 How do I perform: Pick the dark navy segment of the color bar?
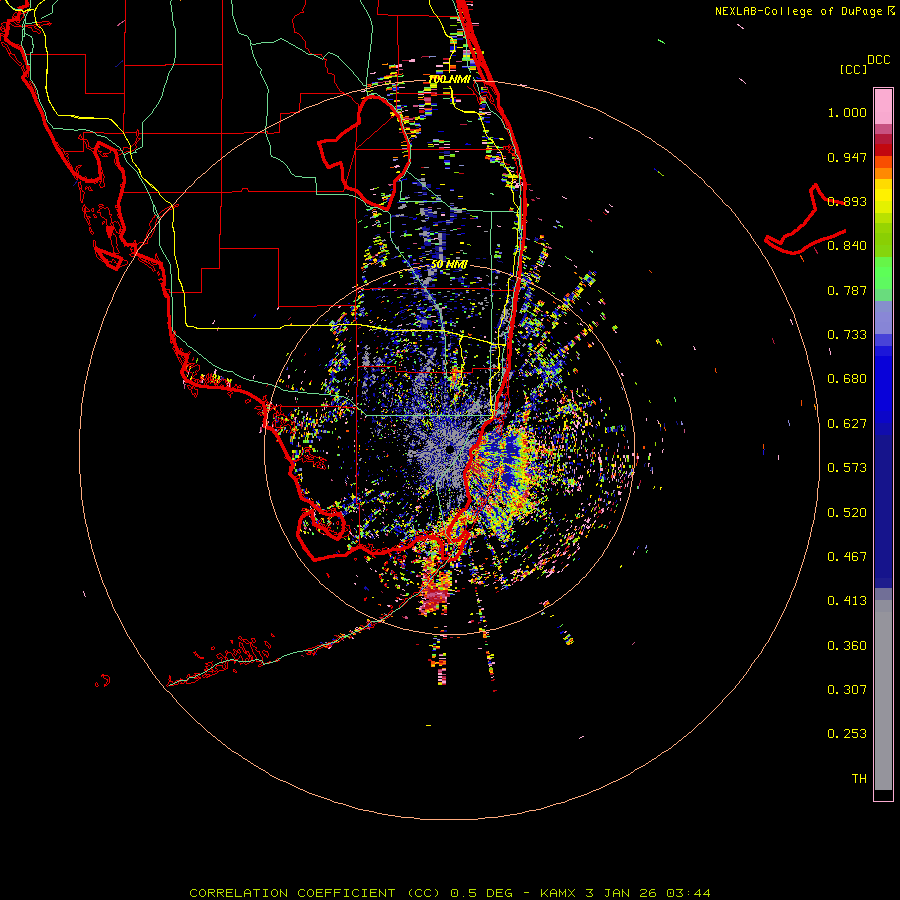tap(883, 506)
